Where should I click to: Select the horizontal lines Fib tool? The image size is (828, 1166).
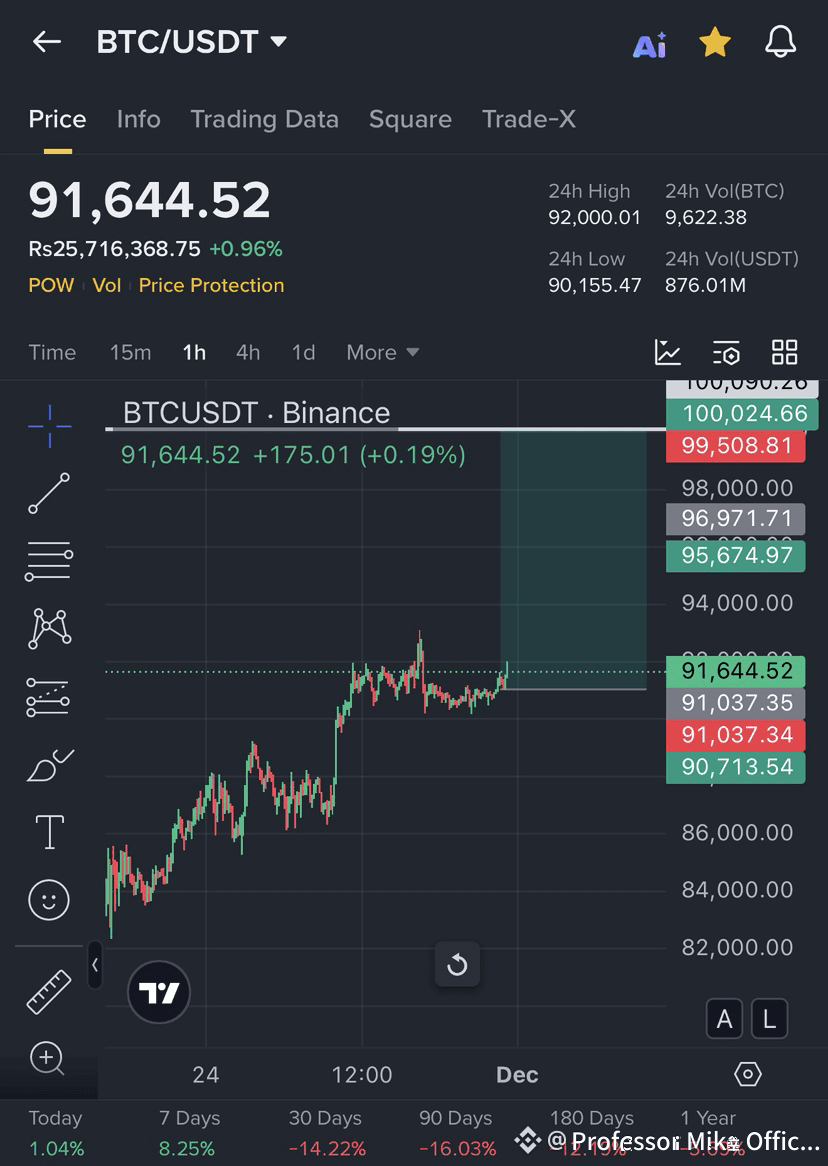tap(49, 561)
